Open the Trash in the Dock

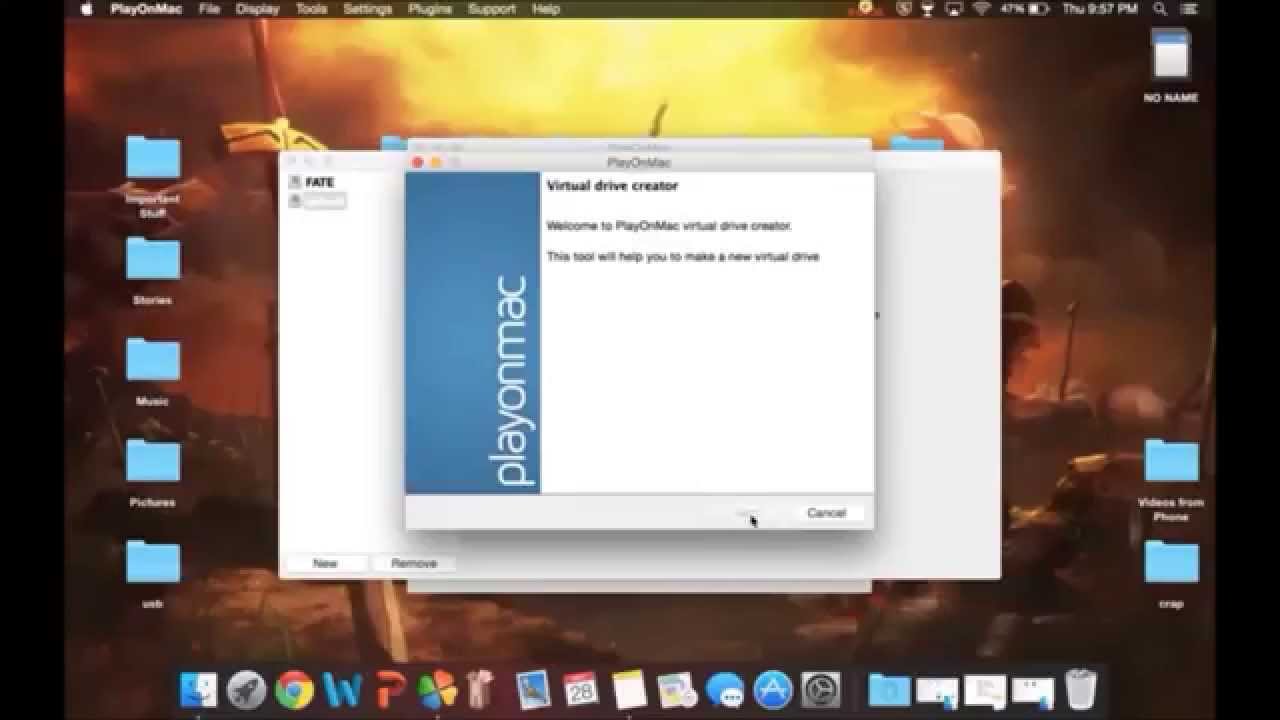tap(1081, 689)
